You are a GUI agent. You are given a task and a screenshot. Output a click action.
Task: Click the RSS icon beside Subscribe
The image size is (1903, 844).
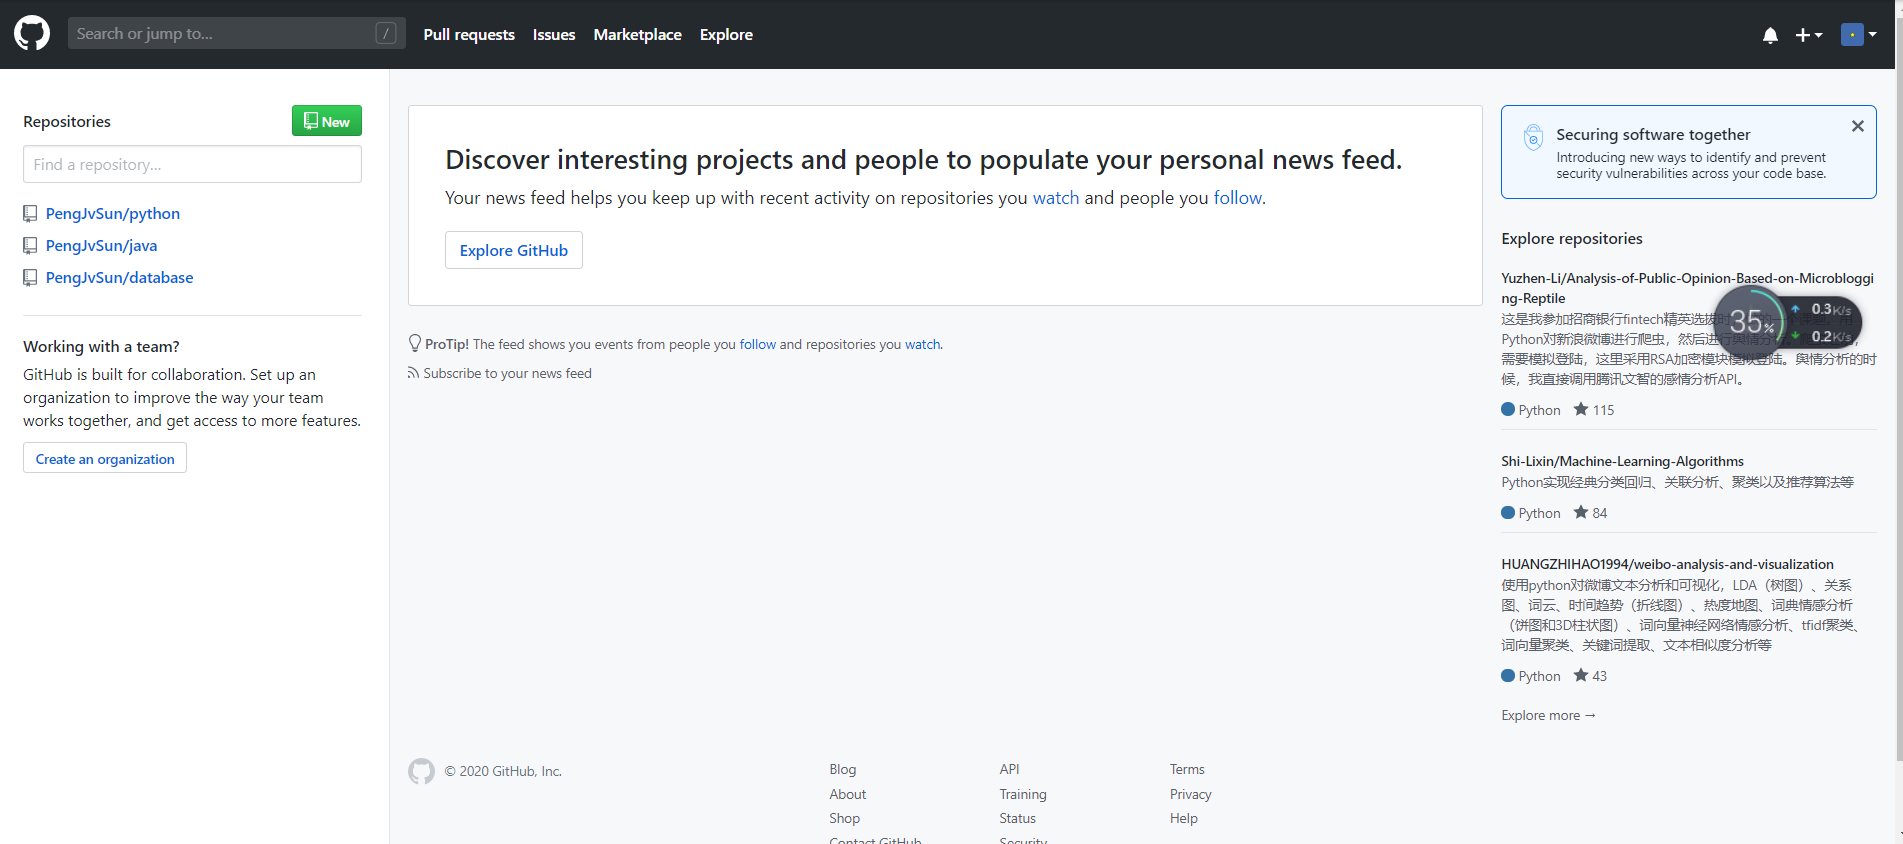tap(413, 373)
